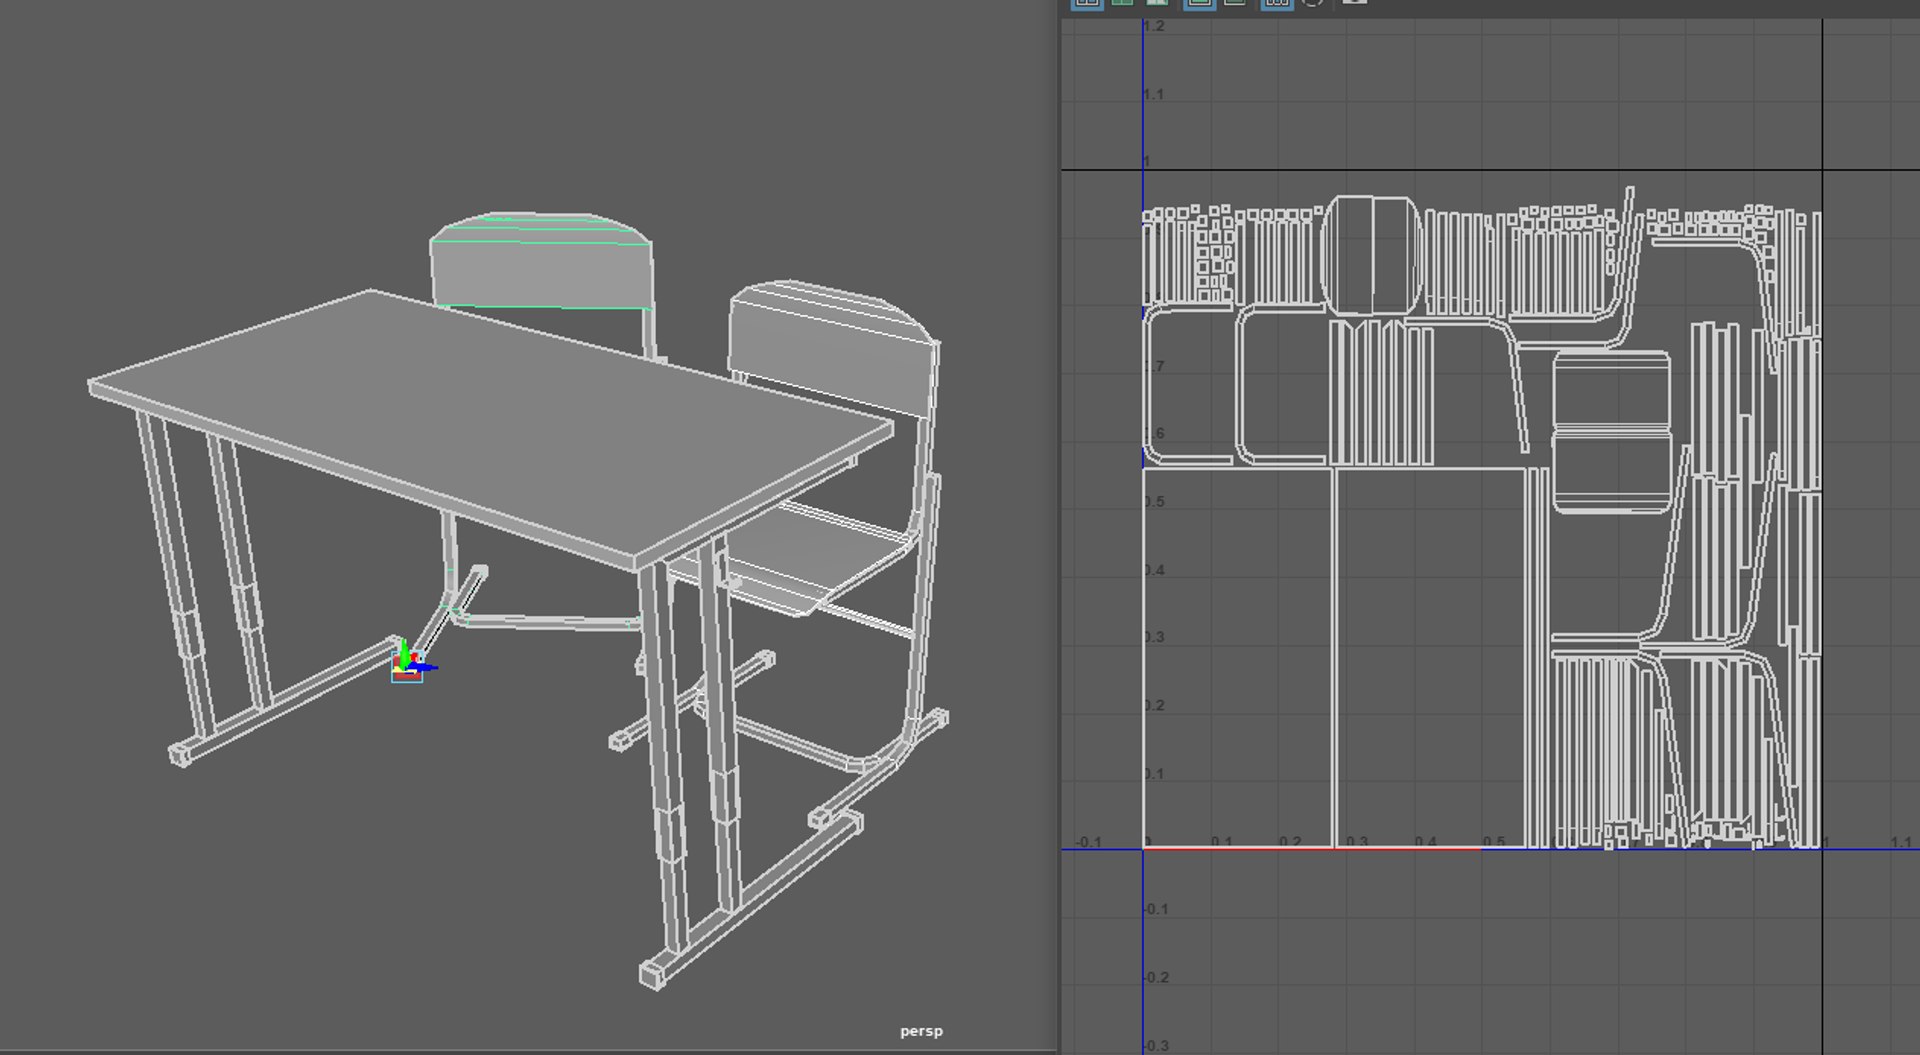This screenshot has height=1055, width=1920.
Task: Click the persp camera label in the viewport
Action: [921, 1031]
